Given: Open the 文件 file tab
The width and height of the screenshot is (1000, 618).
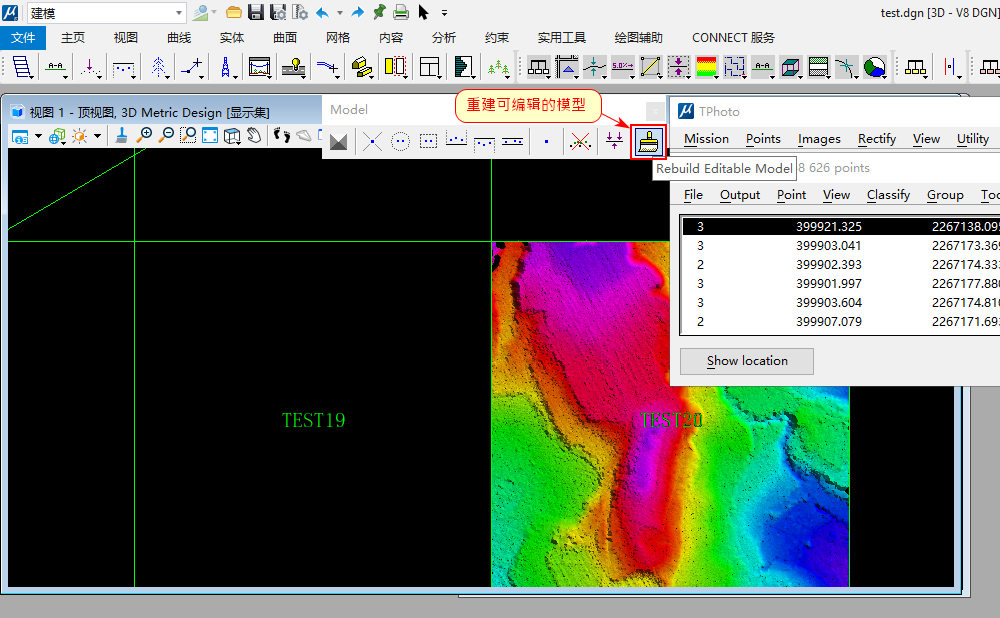Looking at the screenshot, I should click(x=23, y=38).
